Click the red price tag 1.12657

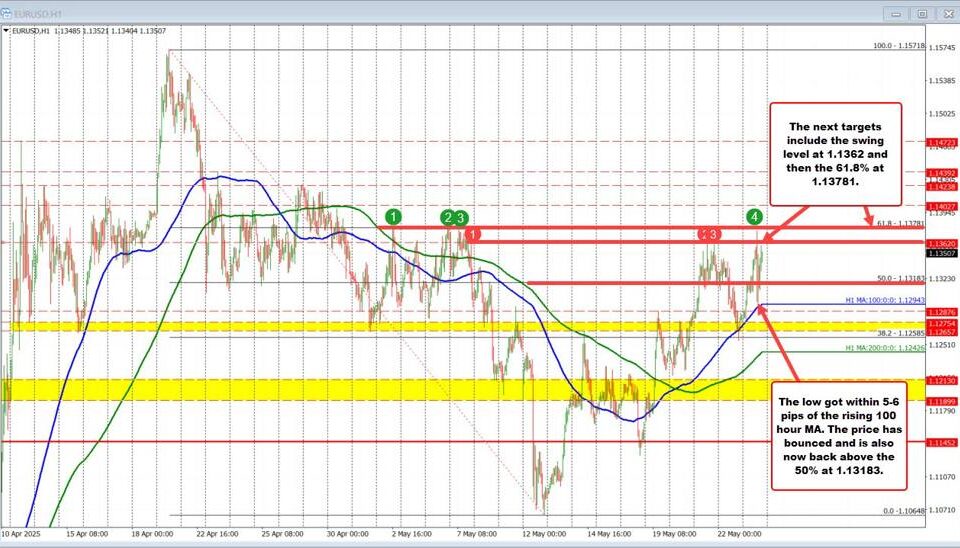click(942, 332)
